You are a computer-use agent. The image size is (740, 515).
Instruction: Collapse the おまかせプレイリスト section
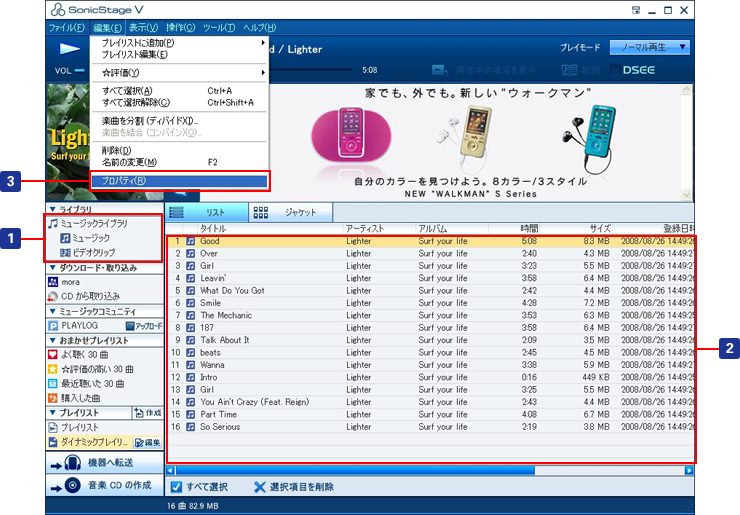[92, 340]
